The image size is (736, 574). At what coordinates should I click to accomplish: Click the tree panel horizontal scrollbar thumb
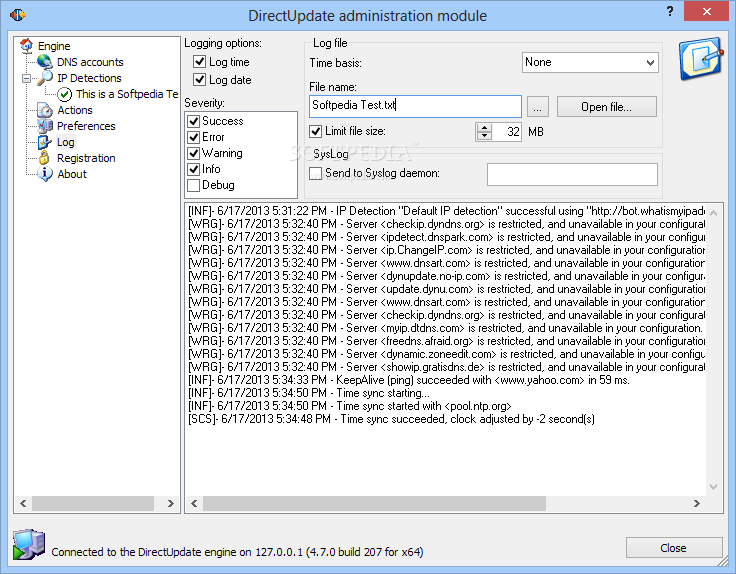pos(92,503)
